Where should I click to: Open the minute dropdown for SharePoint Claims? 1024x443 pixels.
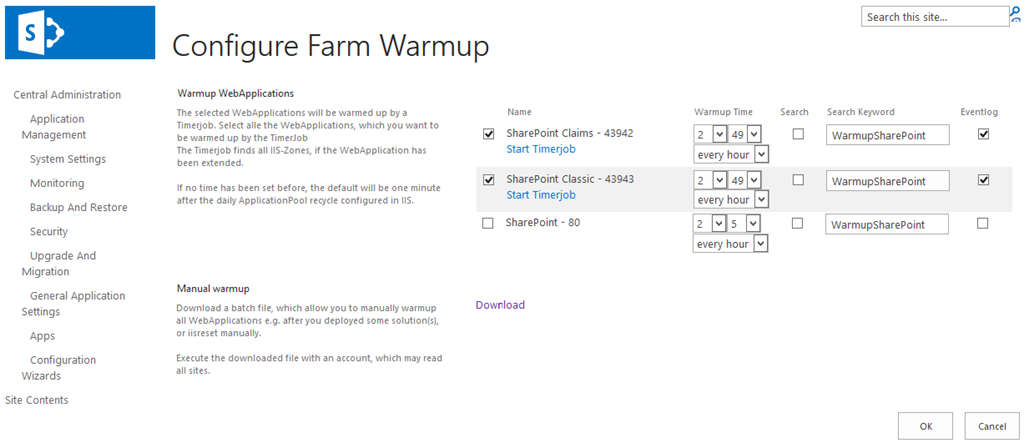[745, 135]
